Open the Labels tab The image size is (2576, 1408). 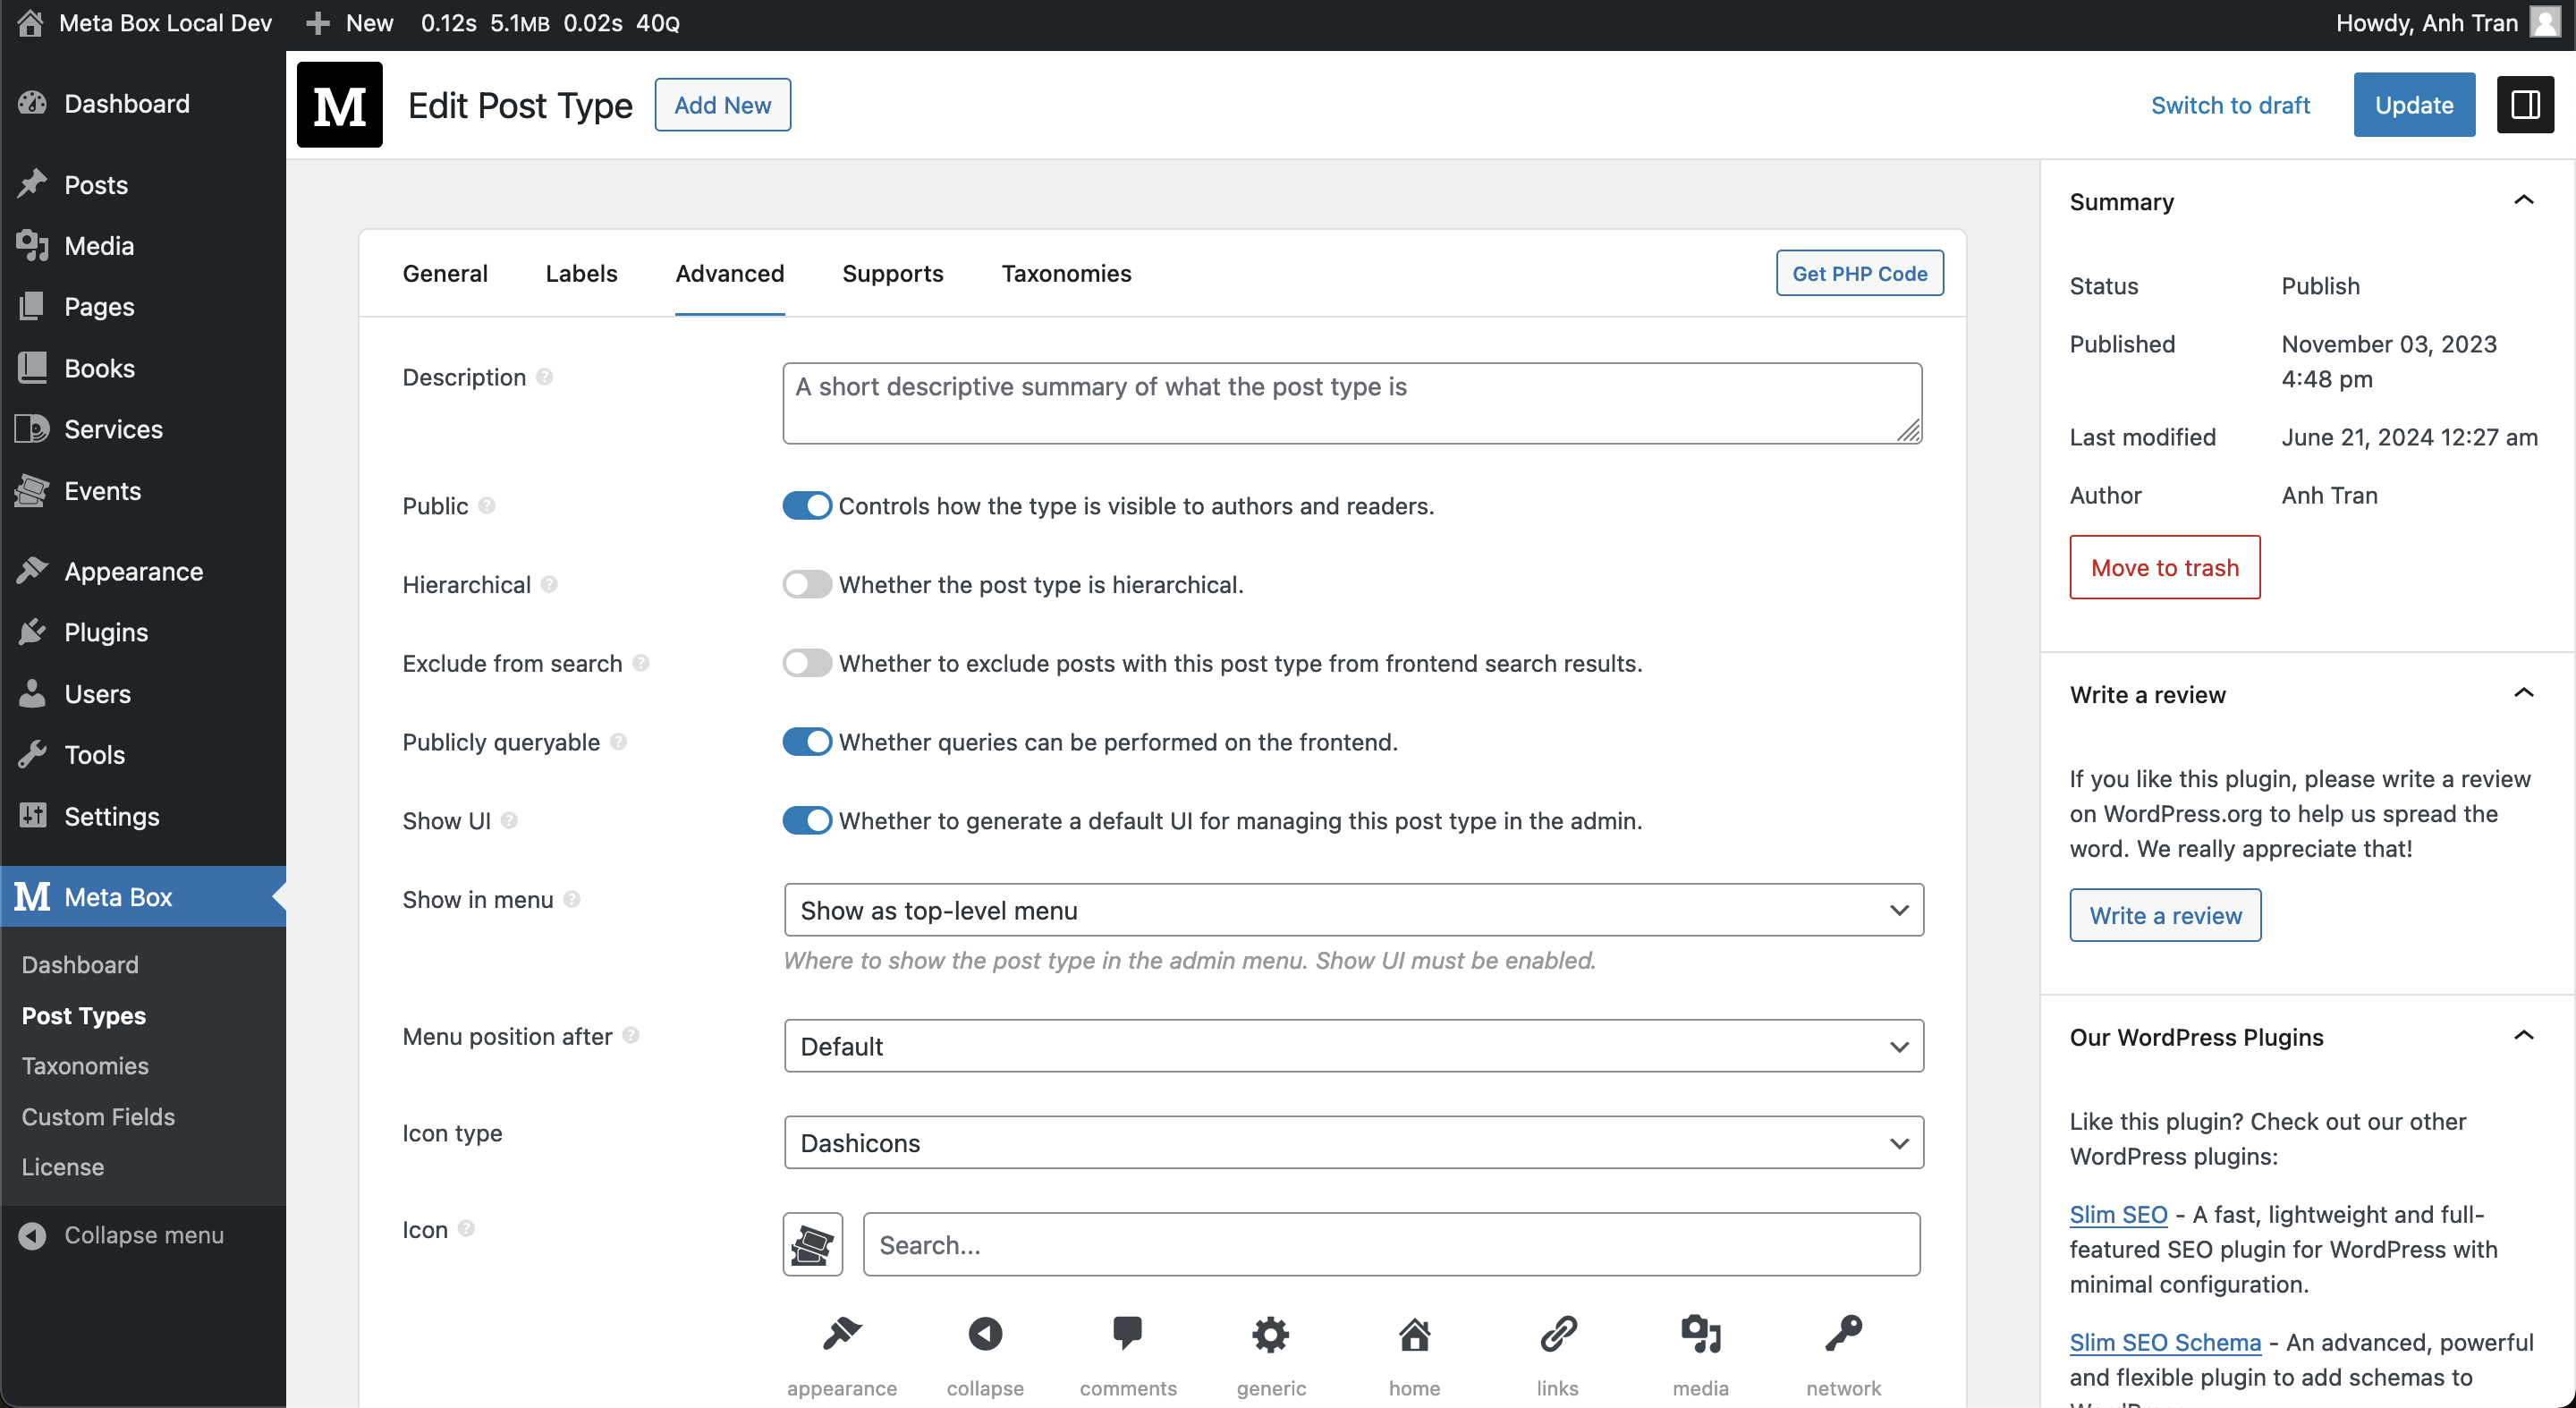pos(581,274)
